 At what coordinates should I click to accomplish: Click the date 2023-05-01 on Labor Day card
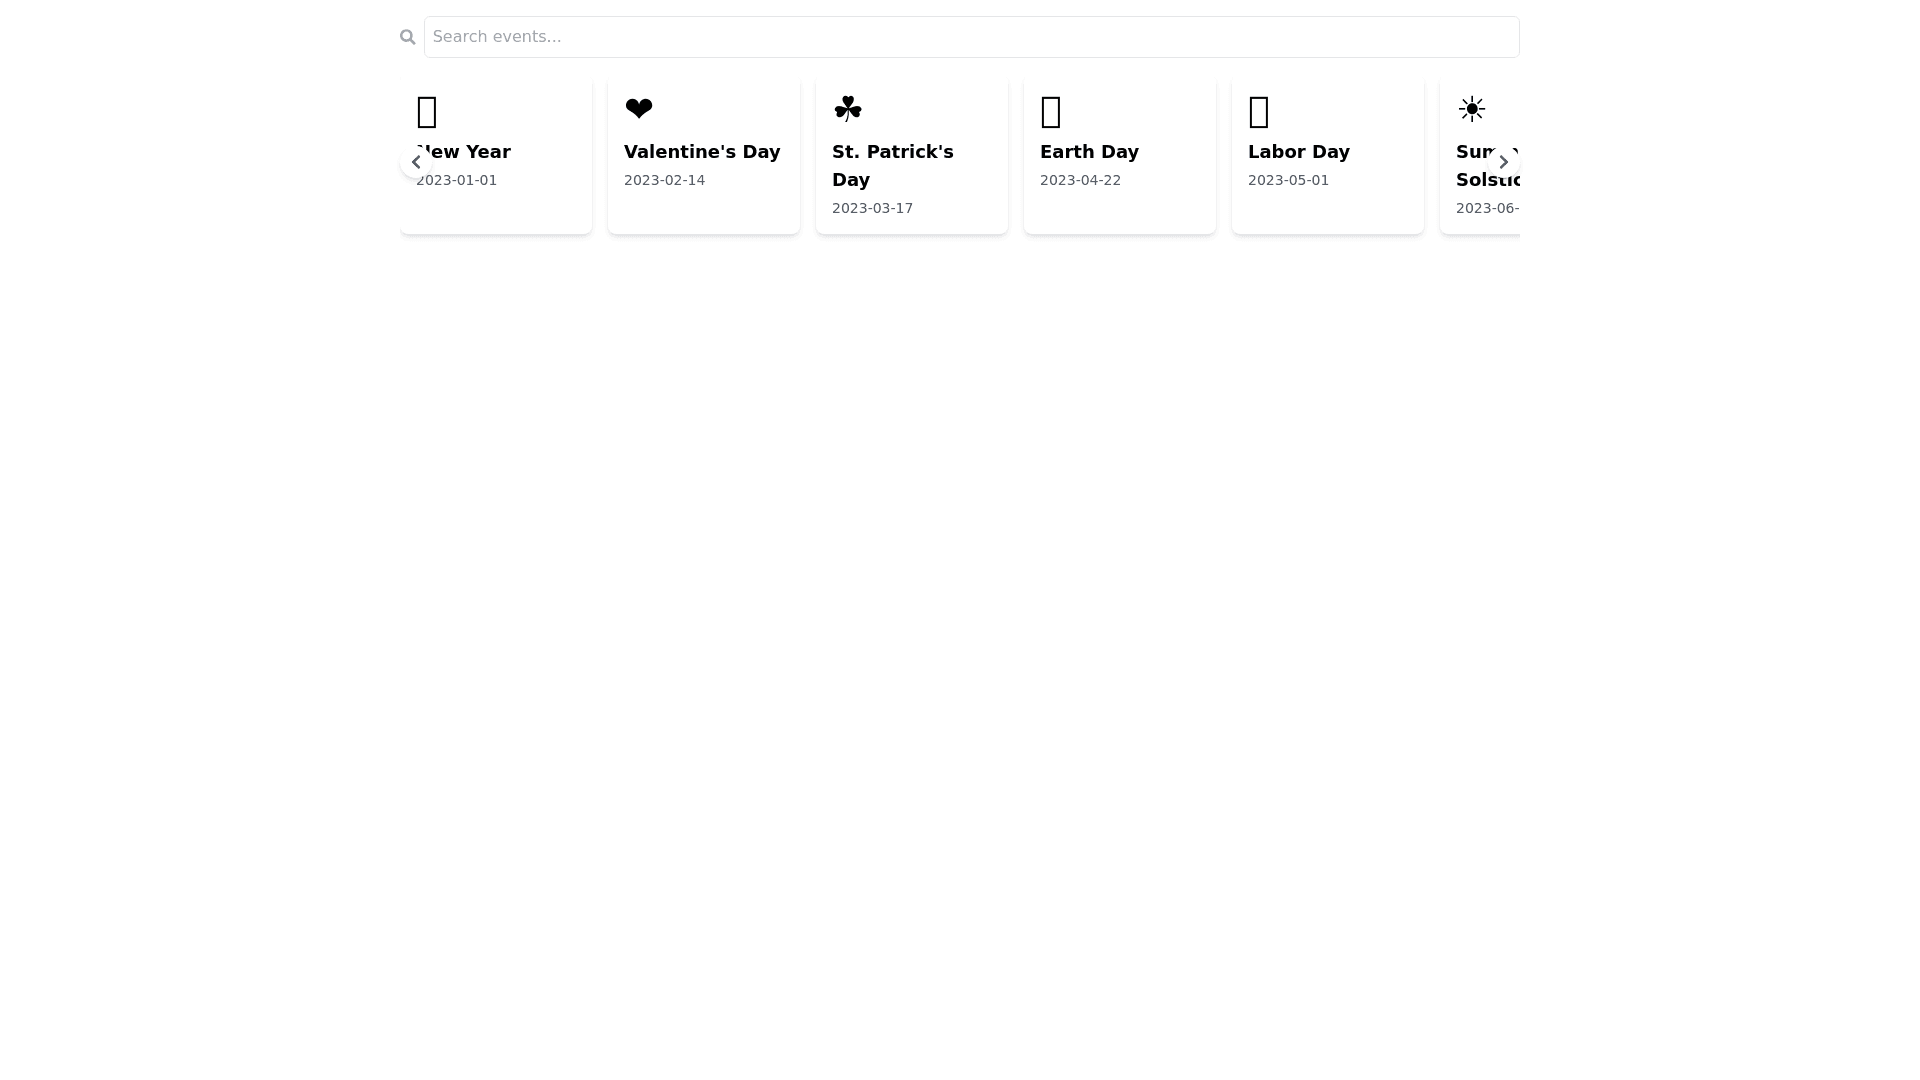pos(1288,180)
